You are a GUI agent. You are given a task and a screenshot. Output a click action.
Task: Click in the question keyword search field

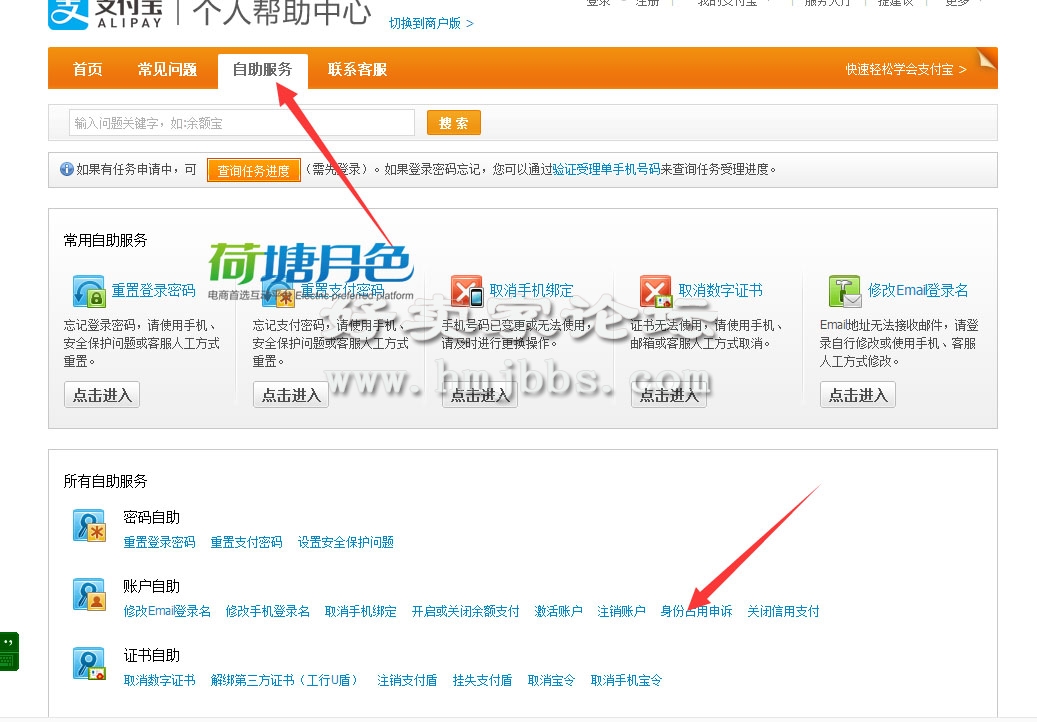coord(241,123)
